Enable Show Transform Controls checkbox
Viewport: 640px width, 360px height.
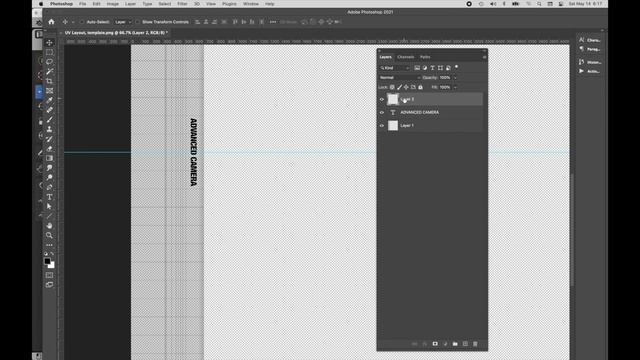pos(138,22)
